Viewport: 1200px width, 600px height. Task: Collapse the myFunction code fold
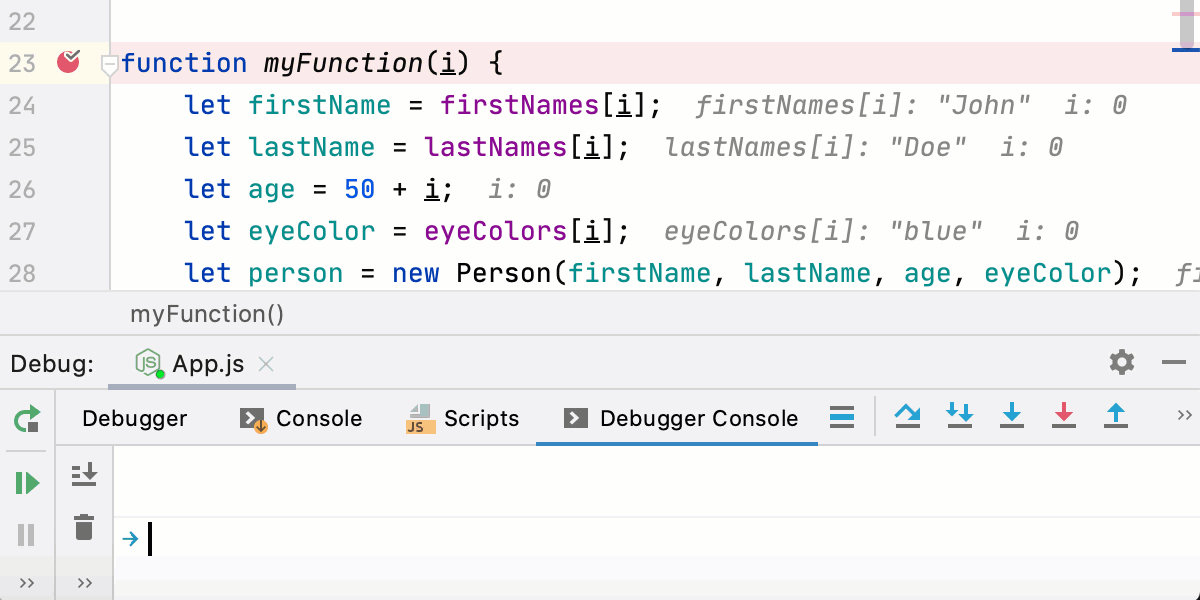coord(110,64)
